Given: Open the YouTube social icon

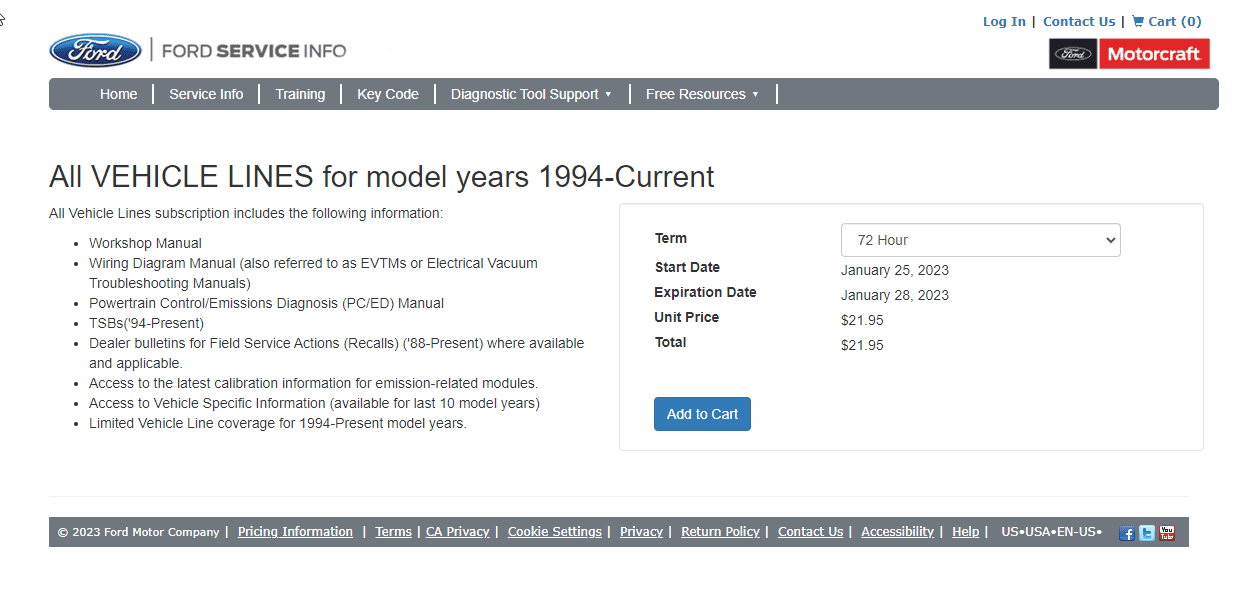Looking at the screenshot, I should click(x=1167, y=533).
